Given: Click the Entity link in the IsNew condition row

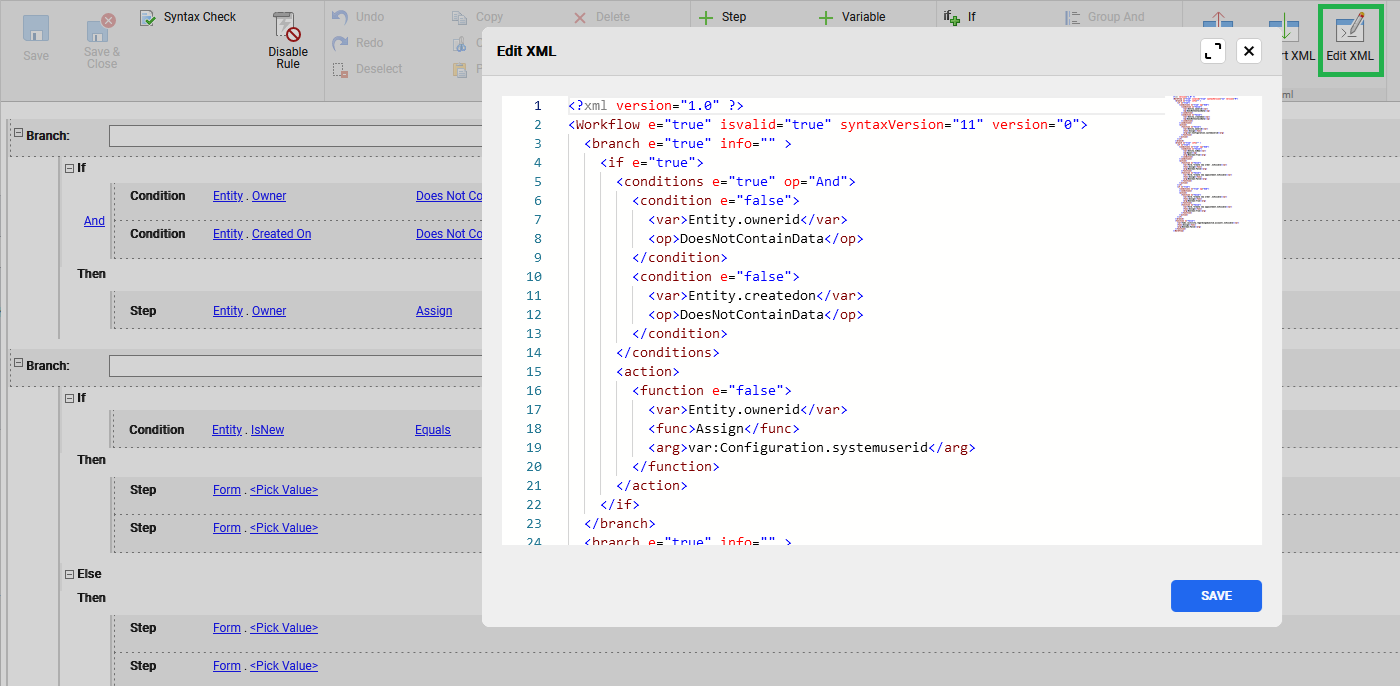Looking at the screenshot, I should pos(227,430).
